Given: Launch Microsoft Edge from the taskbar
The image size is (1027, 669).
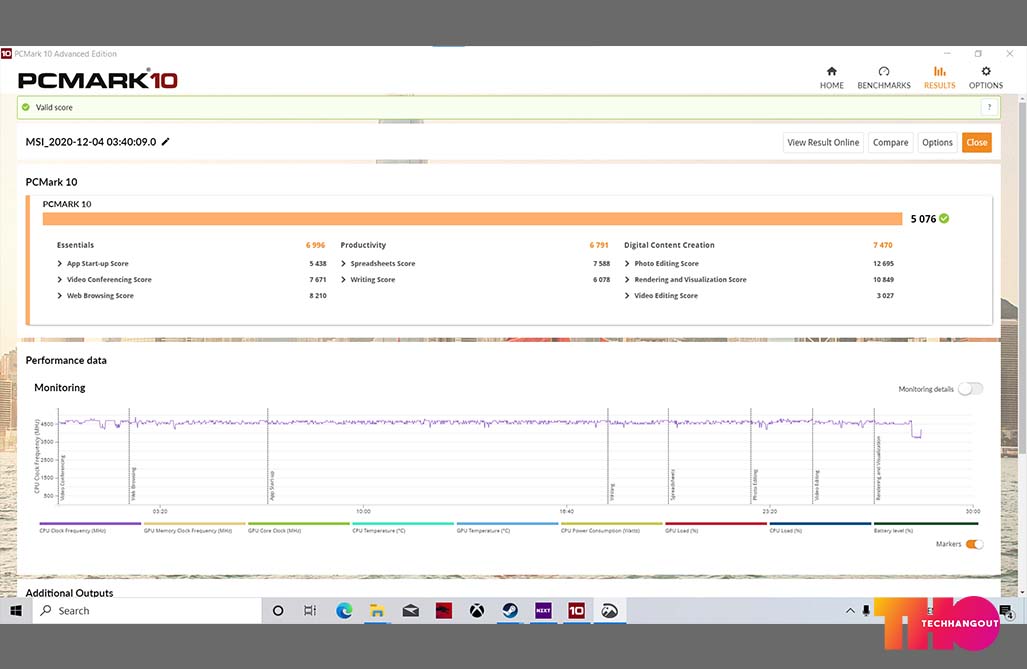Looking at the screenshot, I should (x=344, y=611).
